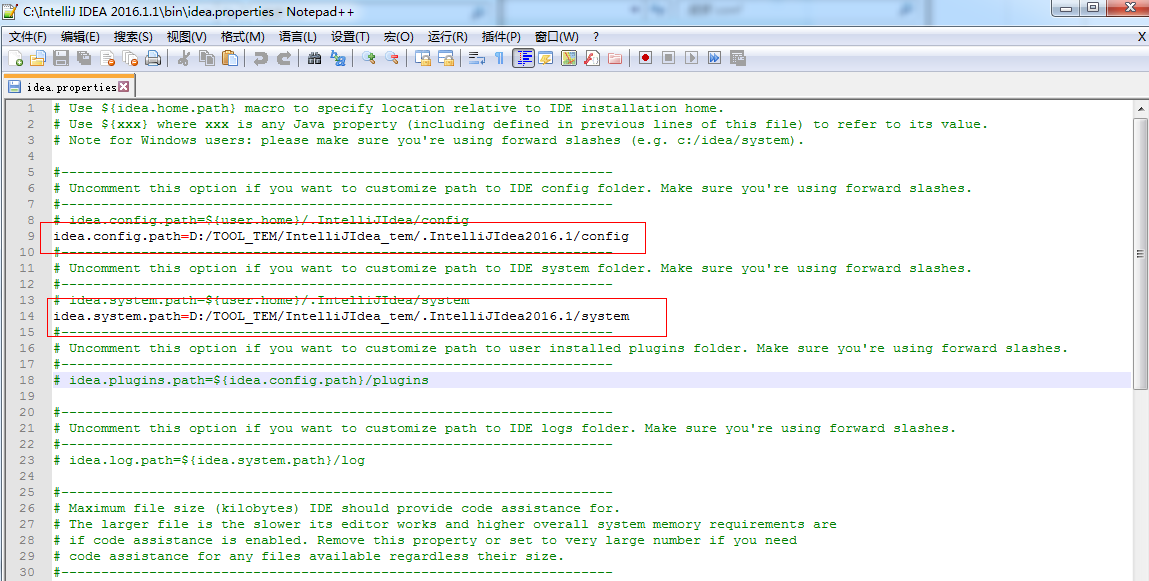The width and height of the screenshot is (1149, 581).
Task: Open the 文件(F) menu
Action: click(27, 37)
